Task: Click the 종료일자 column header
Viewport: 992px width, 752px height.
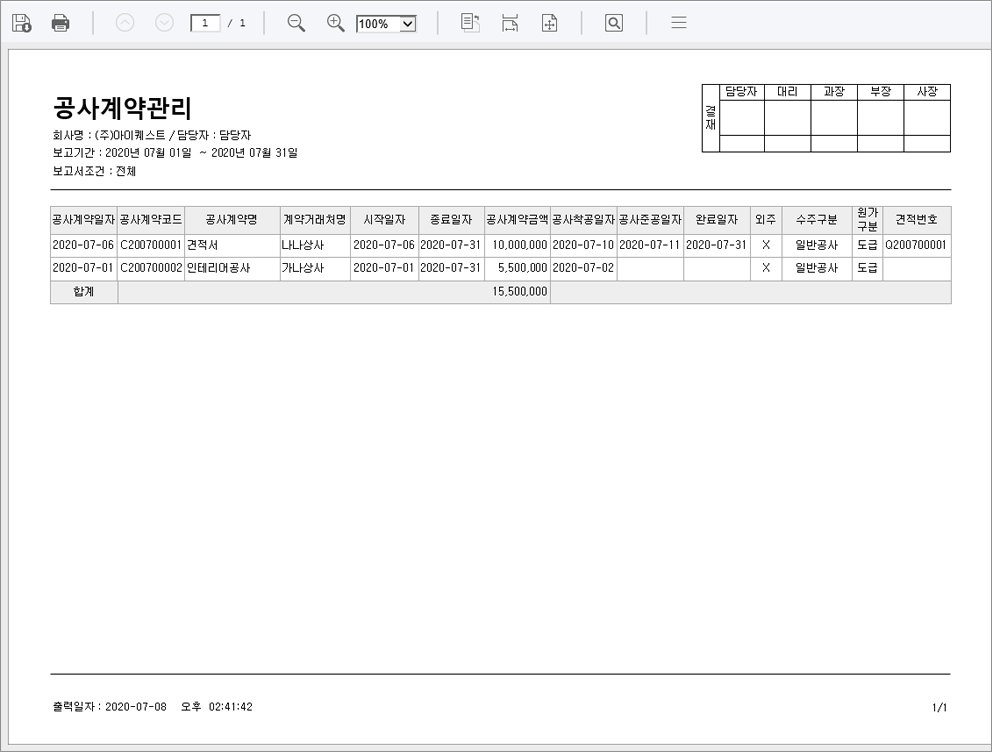Action: pos(451,220)
